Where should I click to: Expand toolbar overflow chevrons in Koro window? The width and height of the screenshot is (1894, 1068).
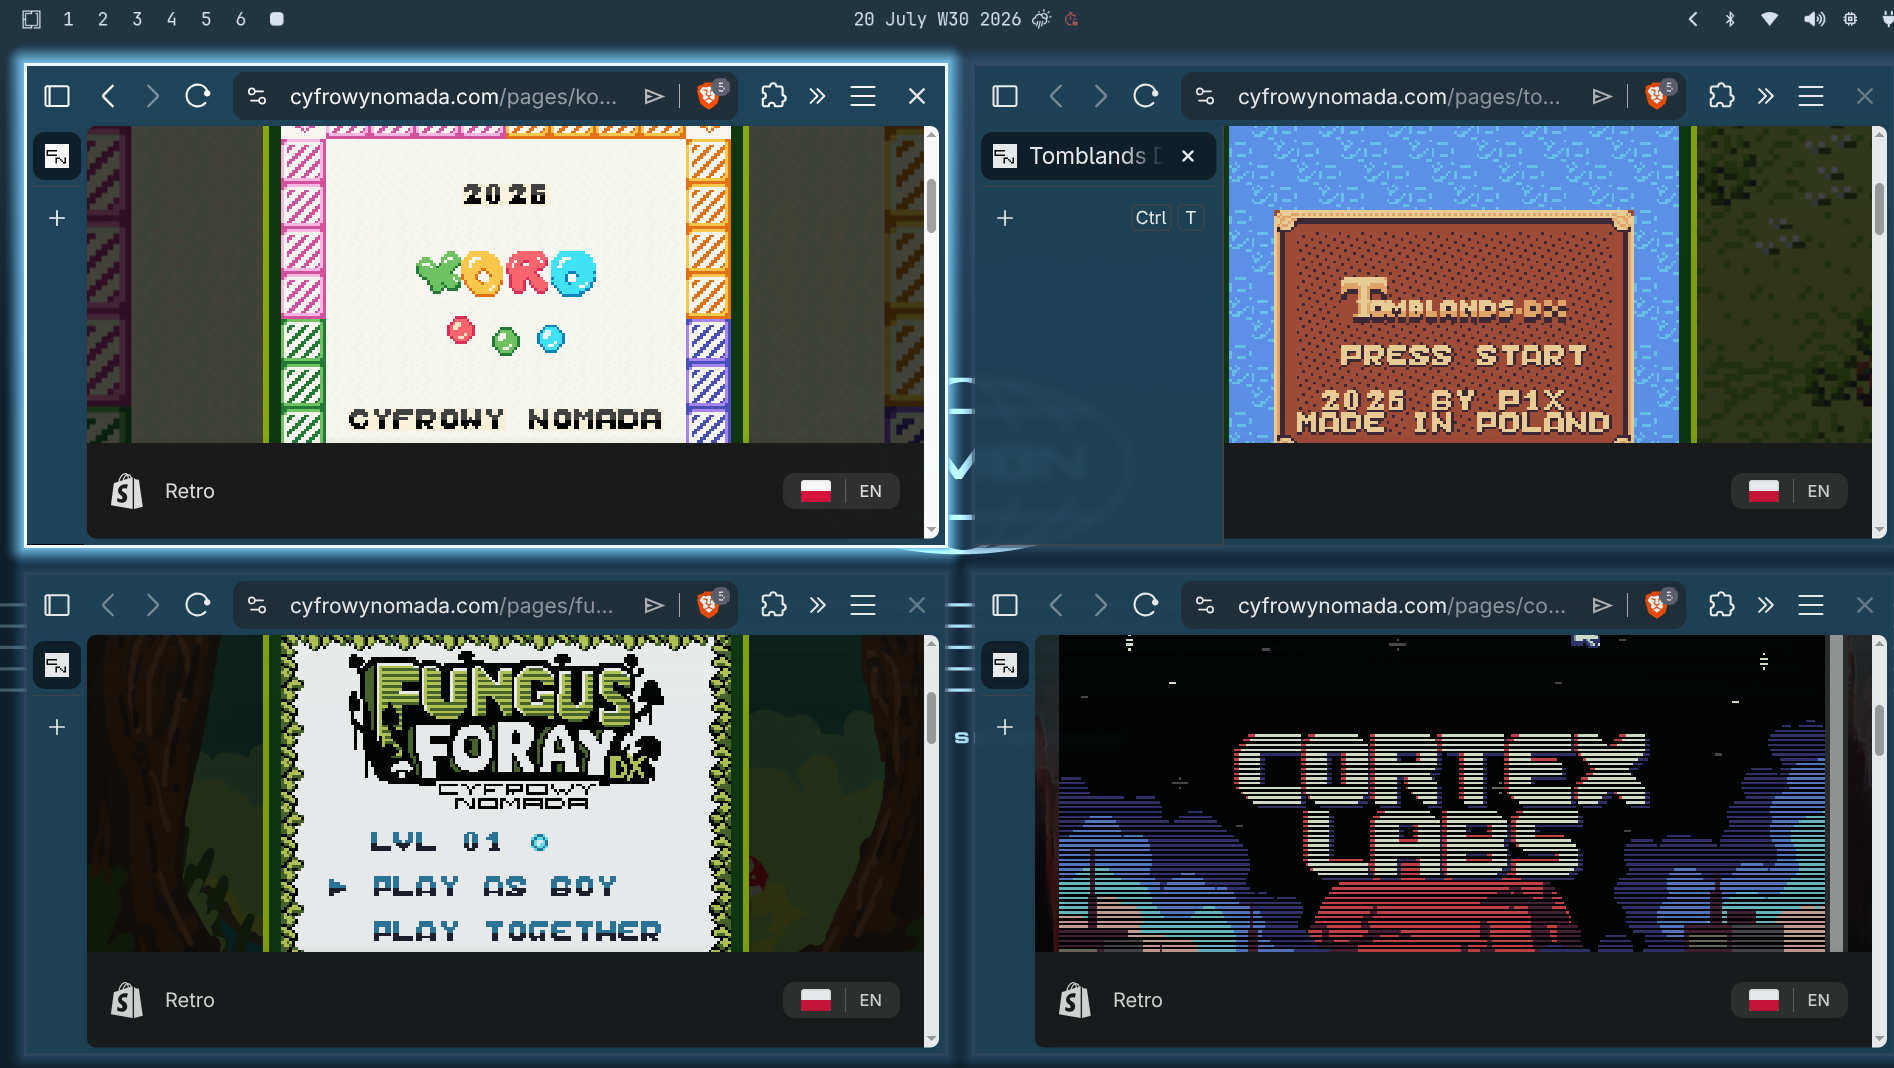pyautogui.click(x=818, y=96)
